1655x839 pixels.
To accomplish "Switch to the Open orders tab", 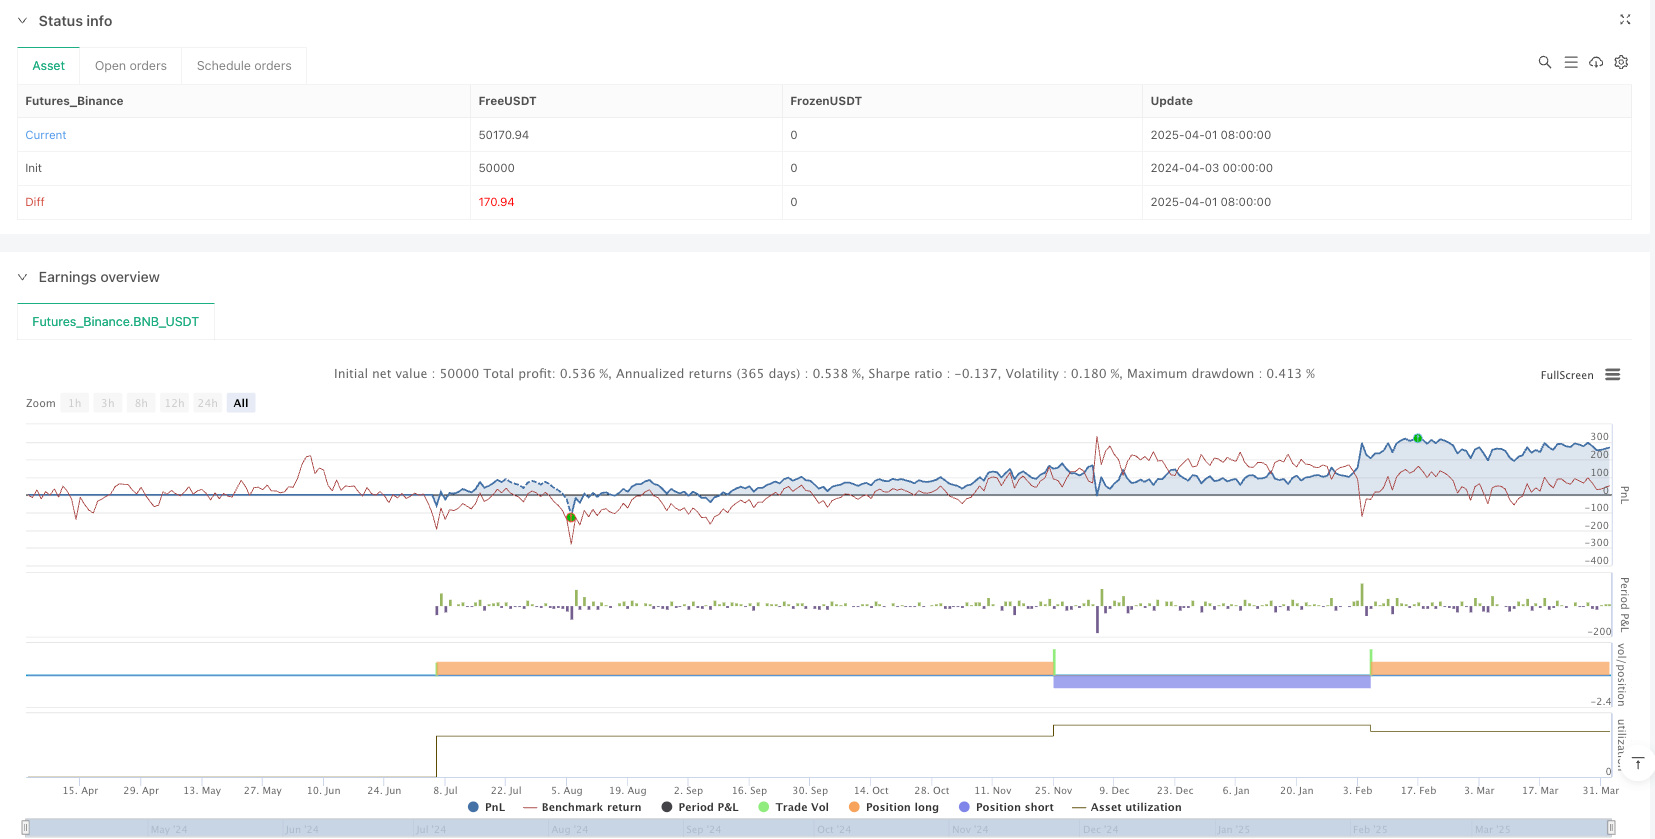I will pos(131,66).
